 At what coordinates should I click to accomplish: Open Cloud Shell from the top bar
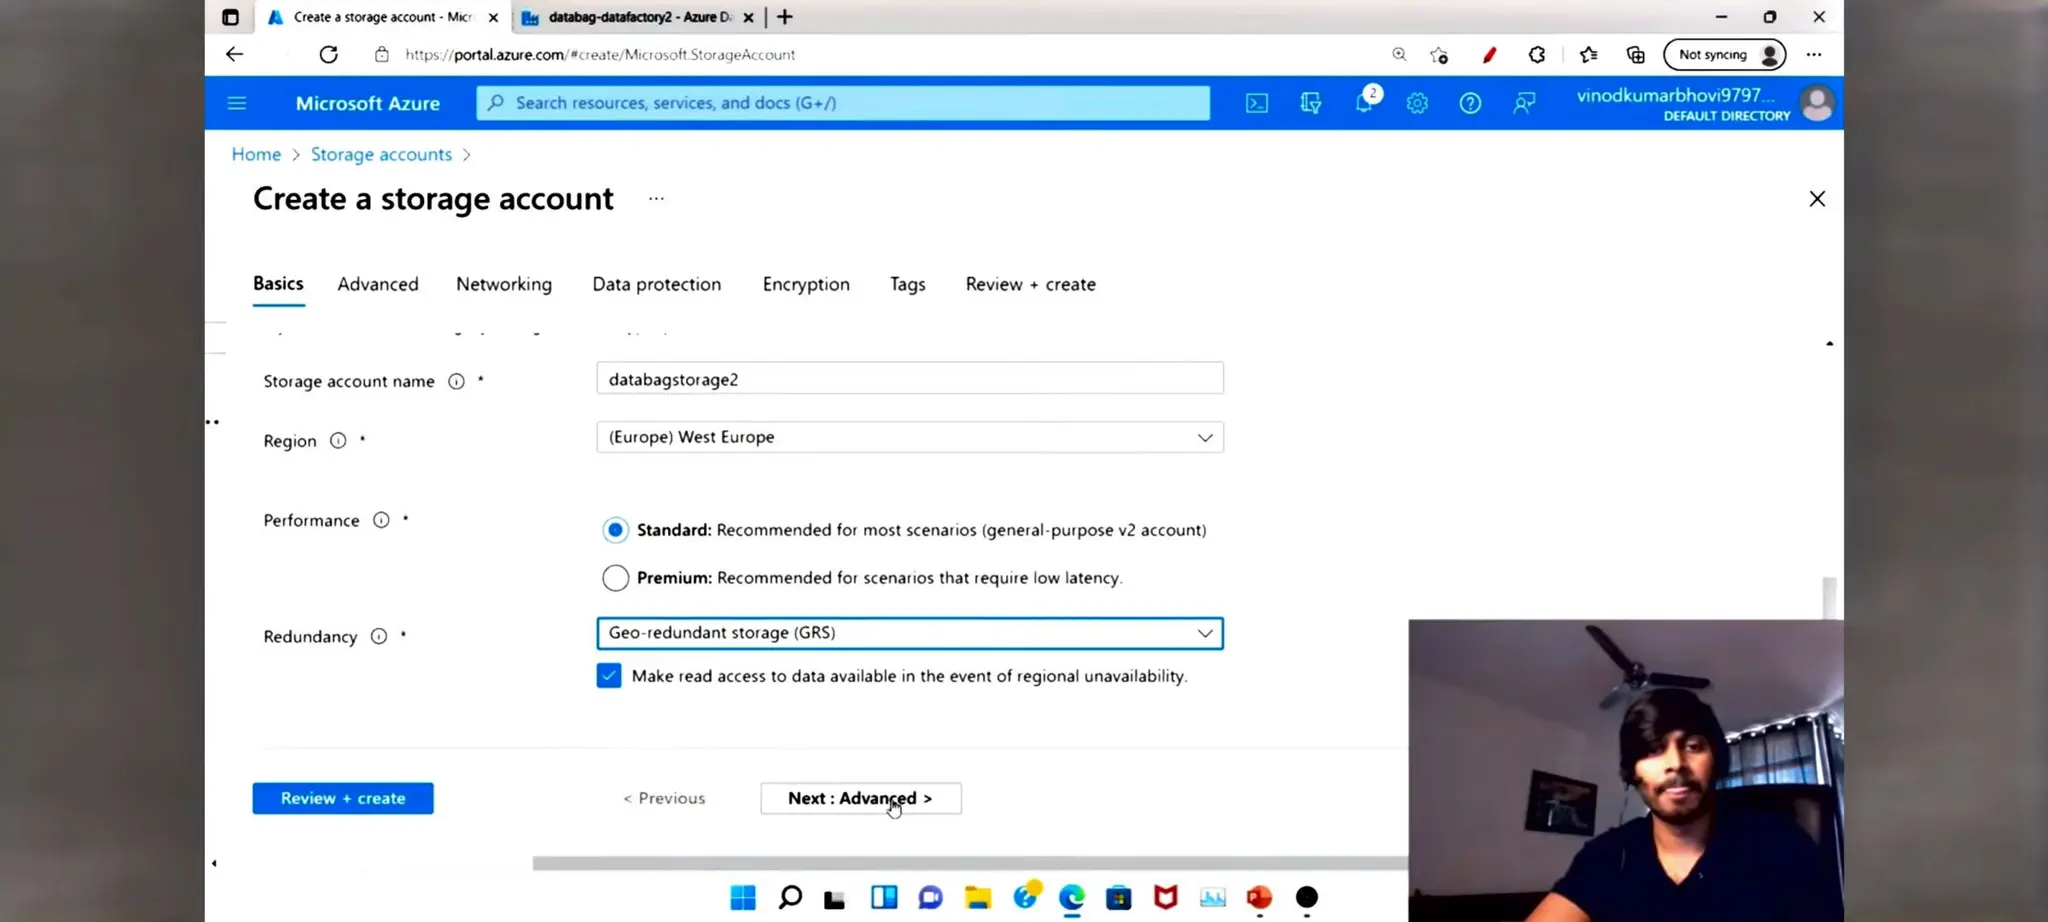(x=1257, y=103)
